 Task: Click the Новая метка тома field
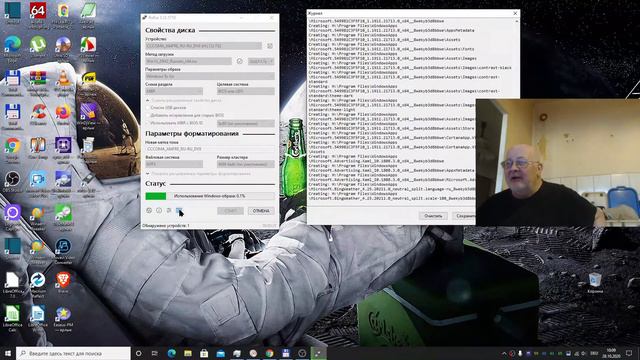click(x=210, y=149)
